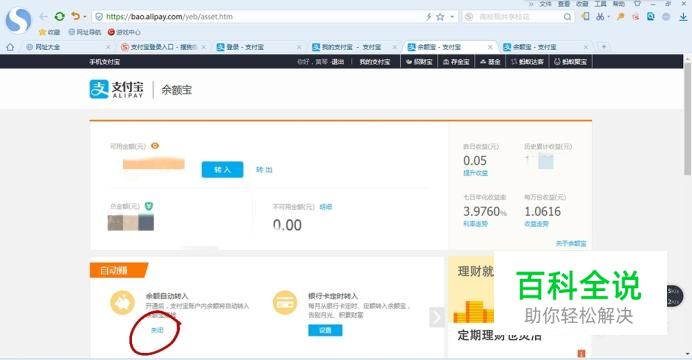Click the lightning speed-mode icon in the address bar
The height and width of the screenshot is (360, 692).
pyautogui.click(x=428, y=17)
